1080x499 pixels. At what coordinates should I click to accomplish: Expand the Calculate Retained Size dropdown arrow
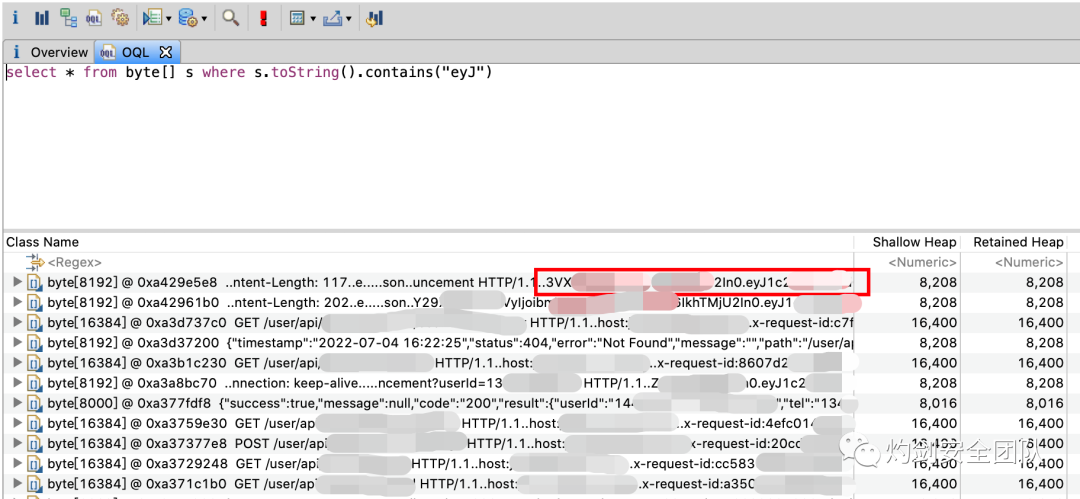pyautogui.click(x=313, y=19)
